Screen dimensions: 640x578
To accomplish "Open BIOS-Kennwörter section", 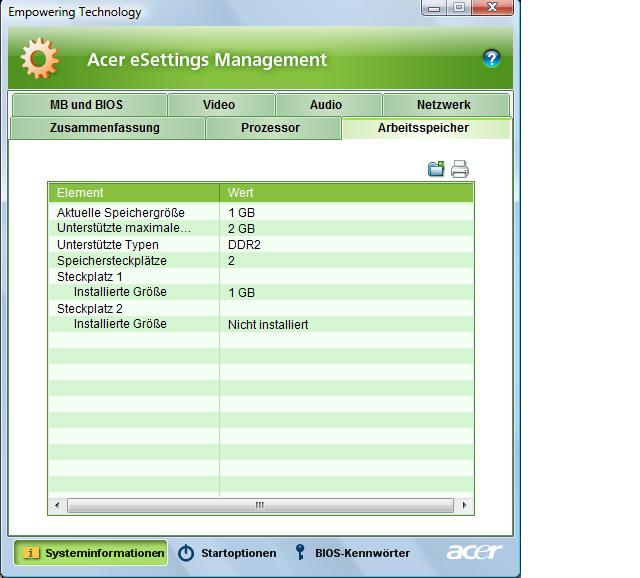I will pos(352,553).
